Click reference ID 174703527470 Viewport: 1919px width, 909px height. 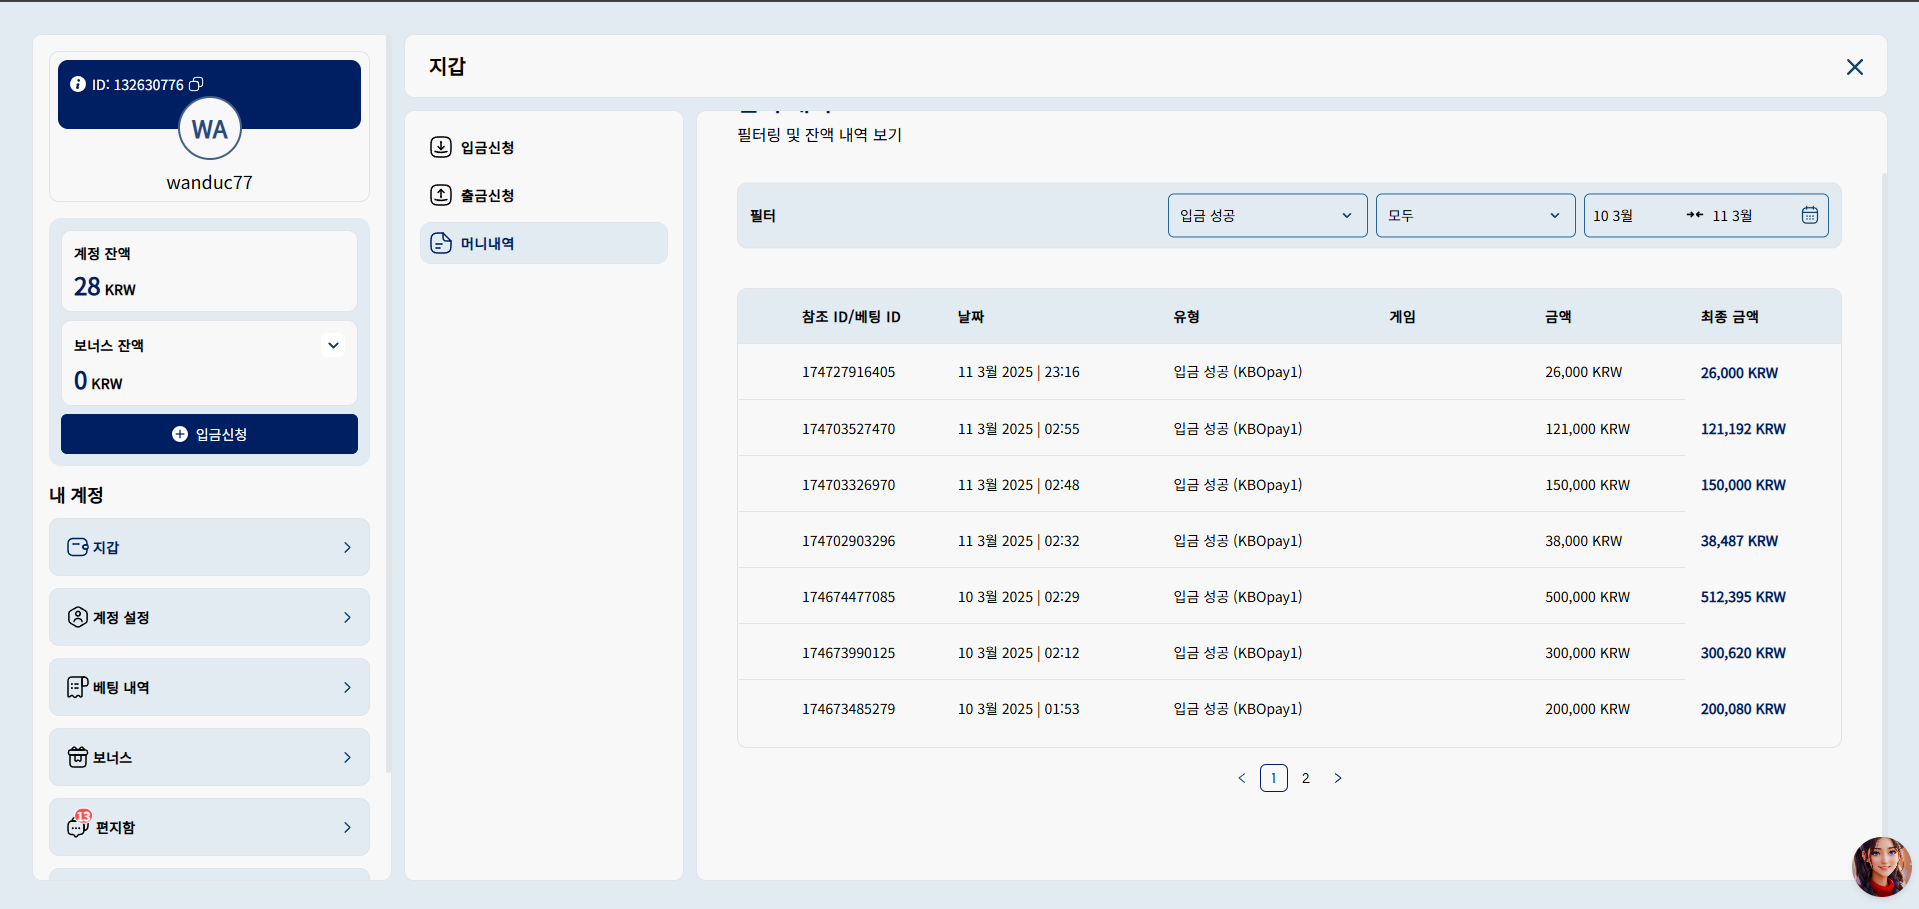click(848, 429)
